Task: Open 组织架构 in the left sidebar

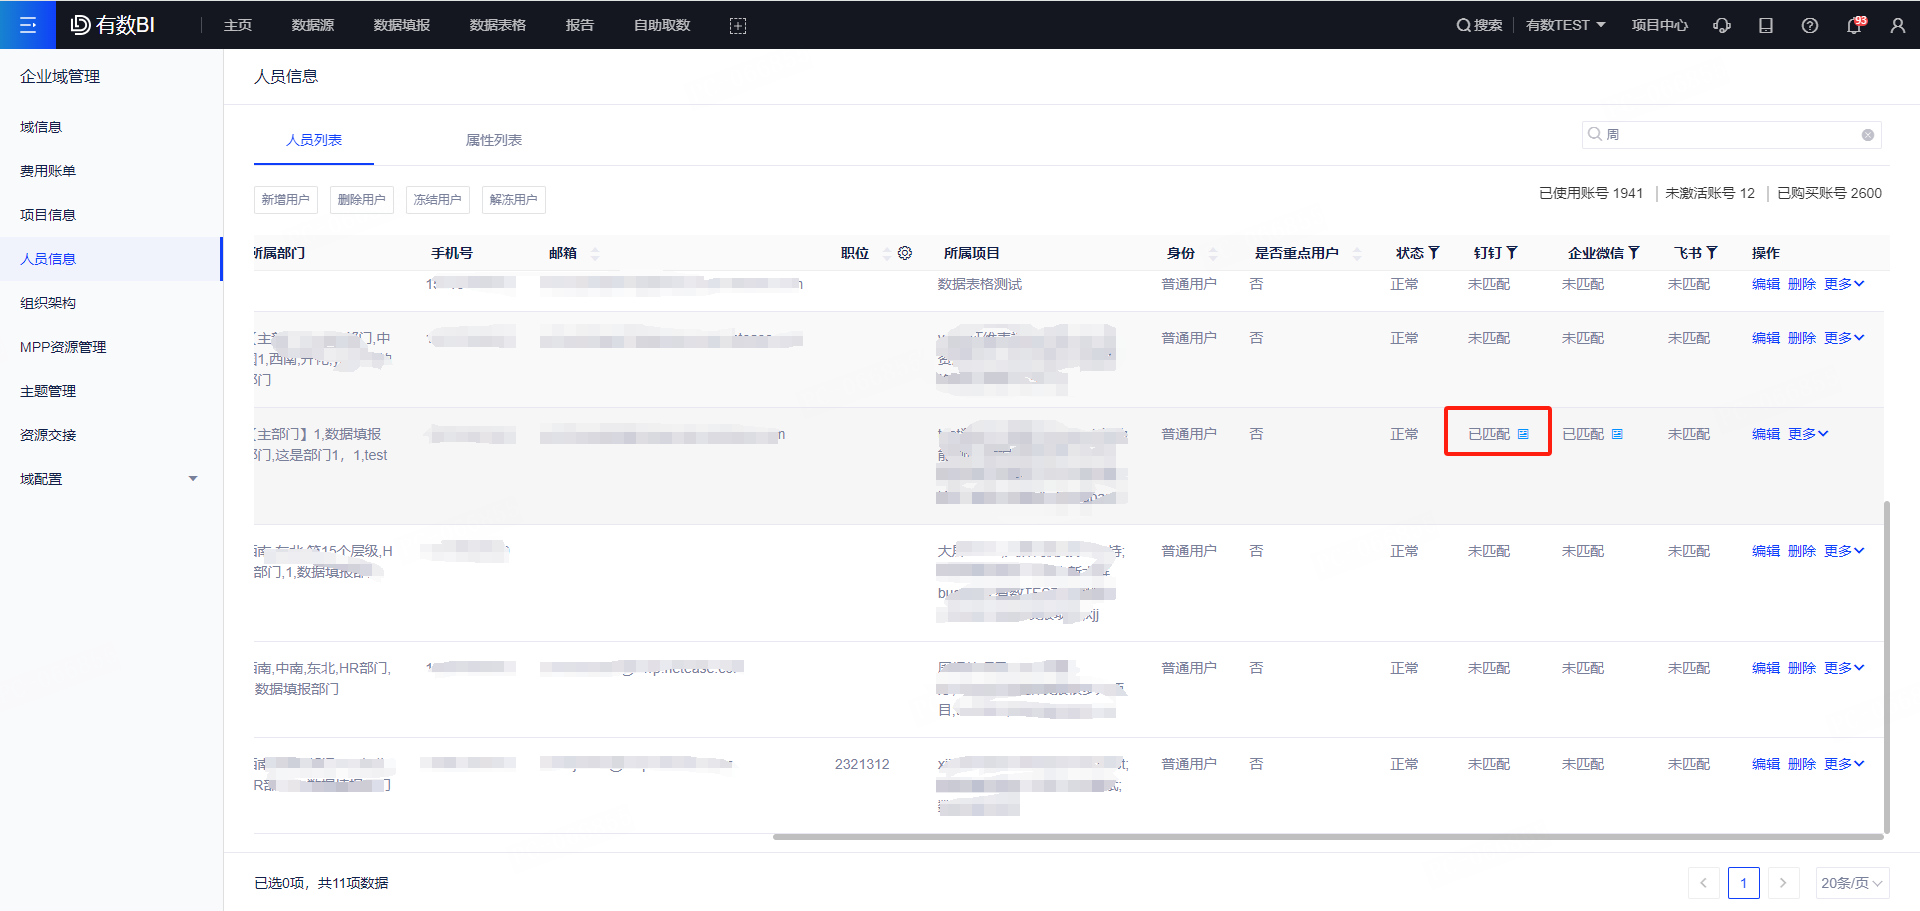Action: (48, 303)
